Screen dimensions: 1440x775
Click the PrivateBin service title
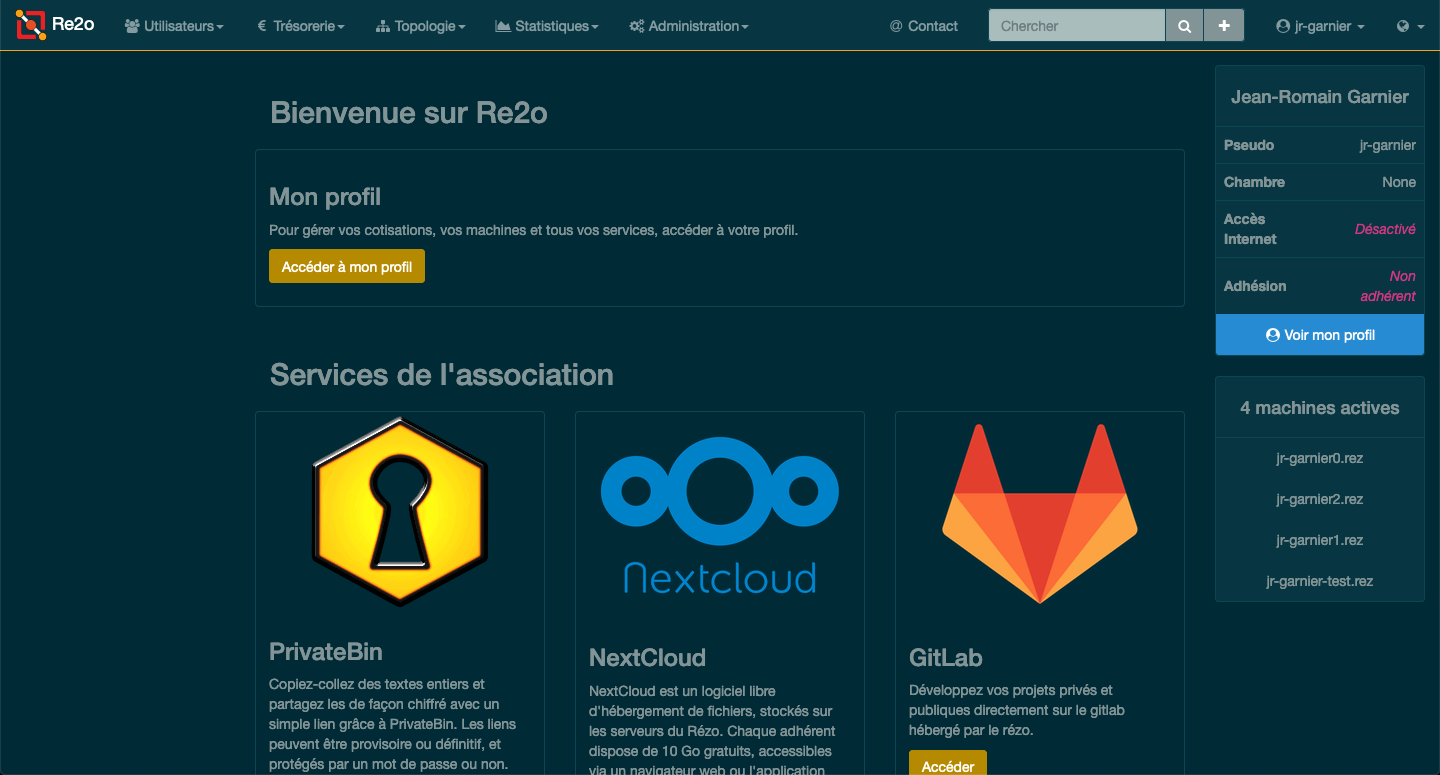tap(326, 652)
